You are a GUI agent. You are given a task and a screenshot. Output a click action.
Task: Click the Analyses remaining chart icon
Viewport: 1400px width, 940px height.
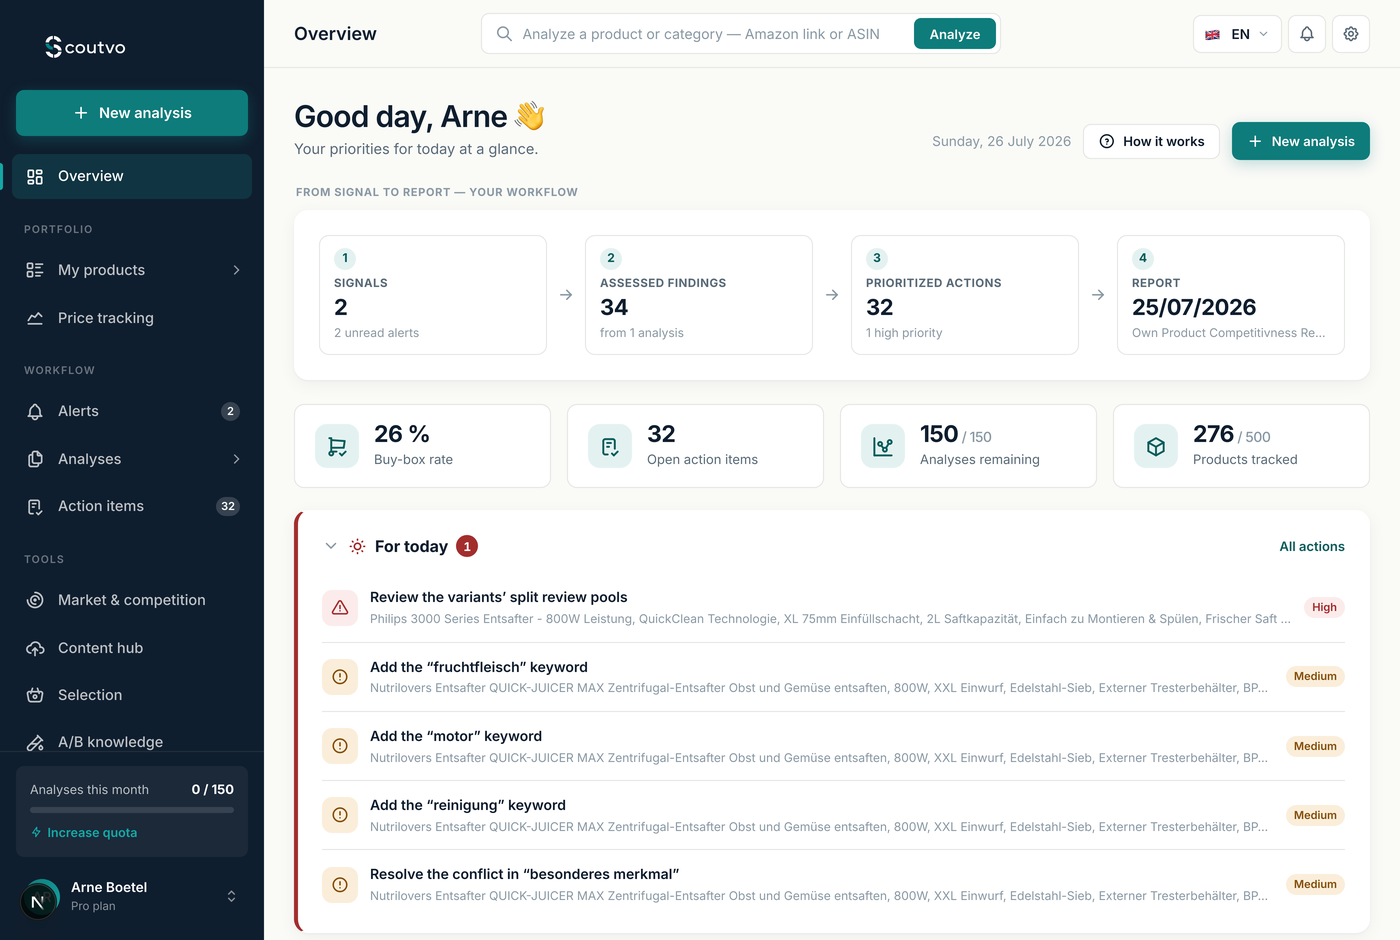(x=883, y=446)
